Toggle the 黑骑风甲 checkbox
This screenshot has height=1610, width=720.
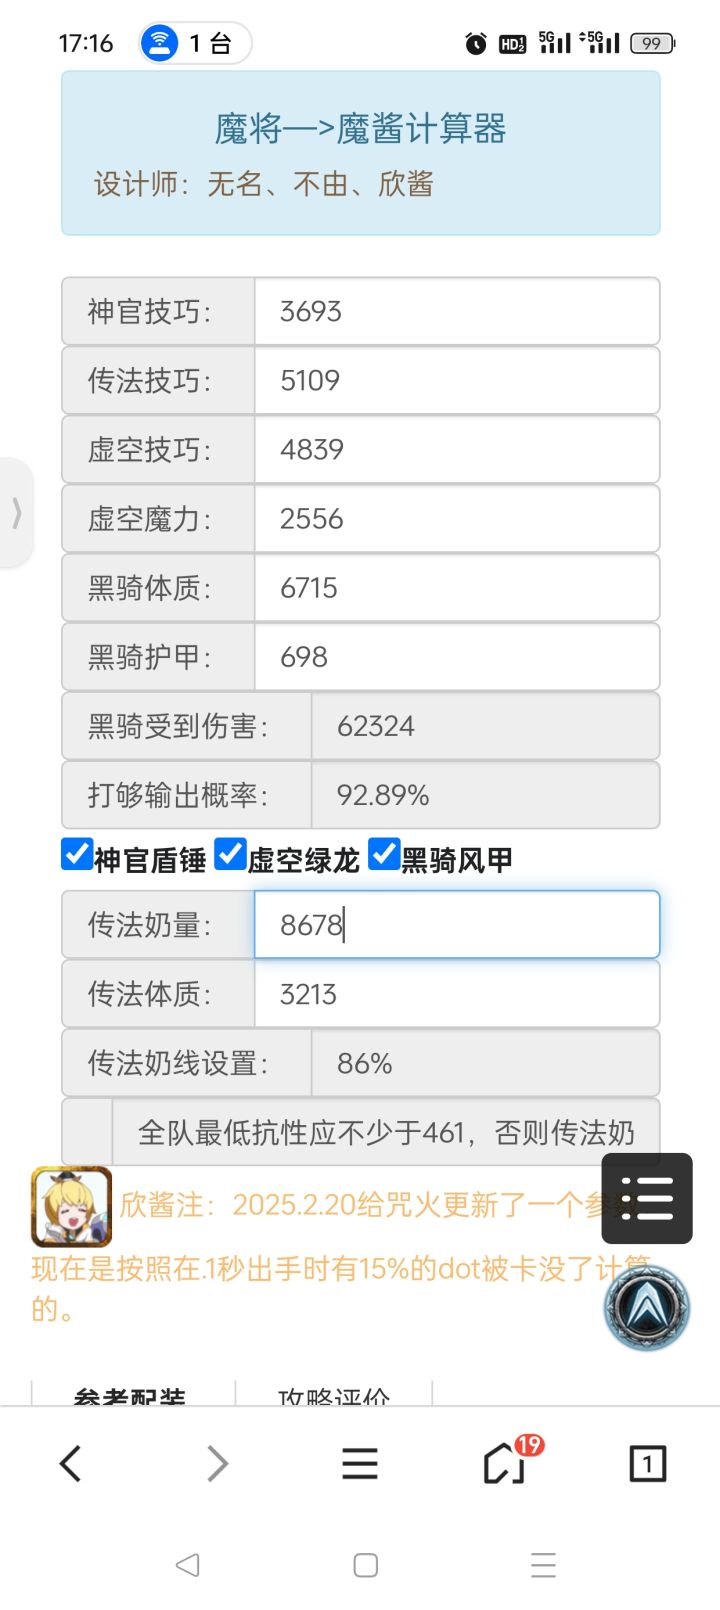[x=385, y=855]
